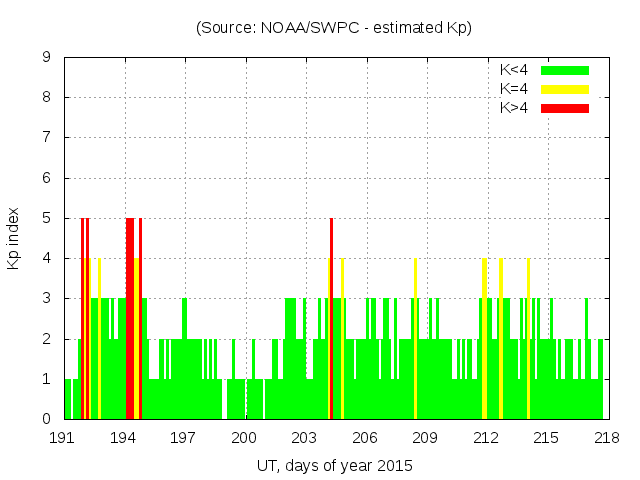
Task: Click the red Kp=5 bar near day 204
Action: coord(331,320)
